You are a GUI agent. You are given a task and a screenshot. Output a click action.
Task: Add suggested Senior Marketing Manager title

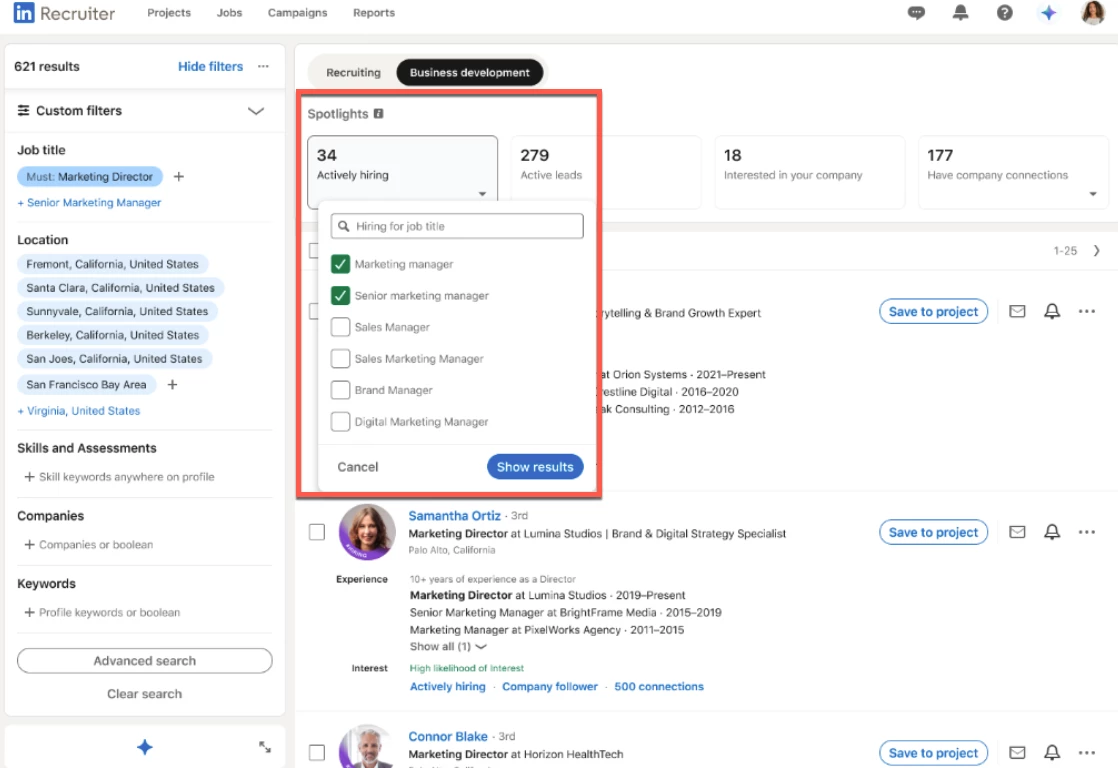tap(89, 203)
